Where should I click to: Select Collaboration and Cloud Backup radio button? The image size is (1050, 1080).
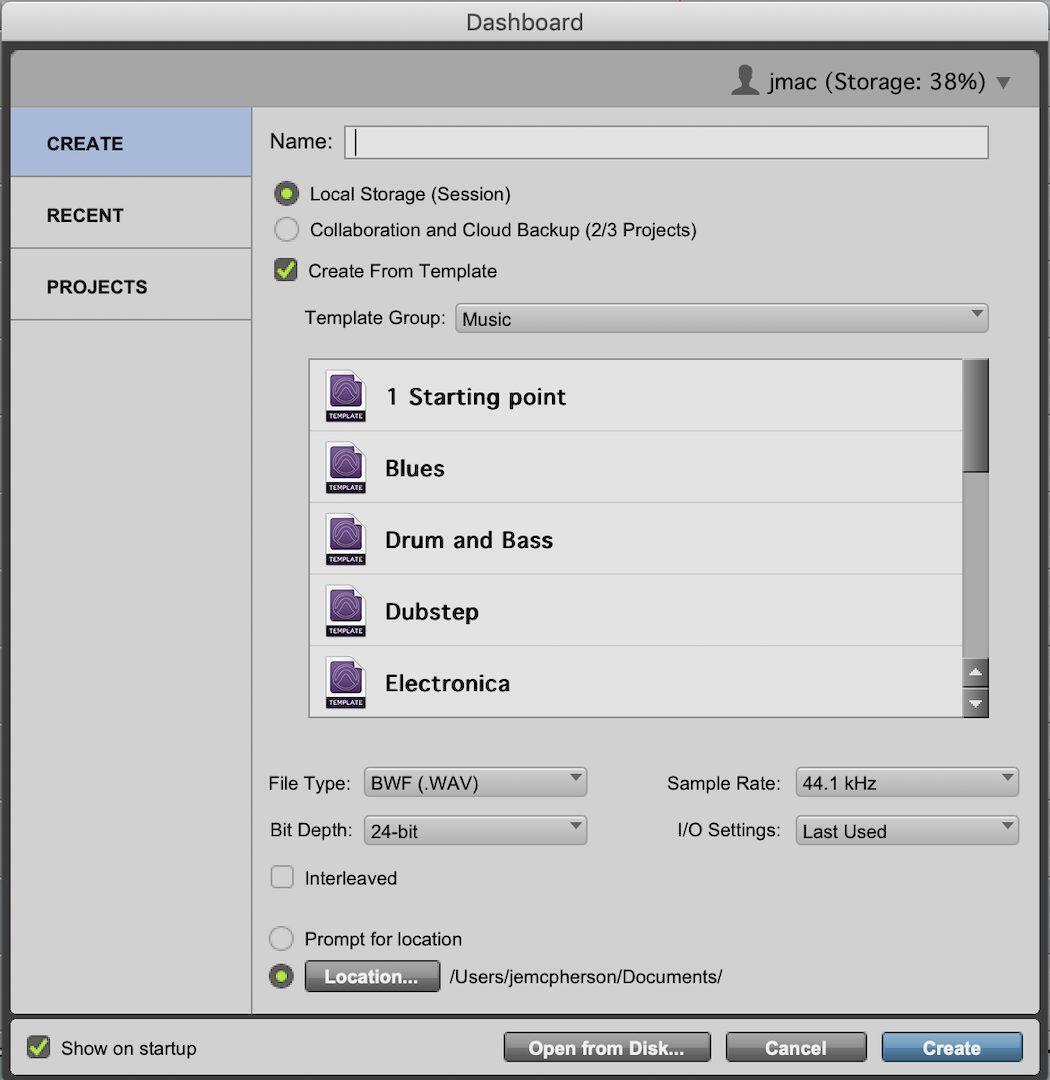click(287, 230)
